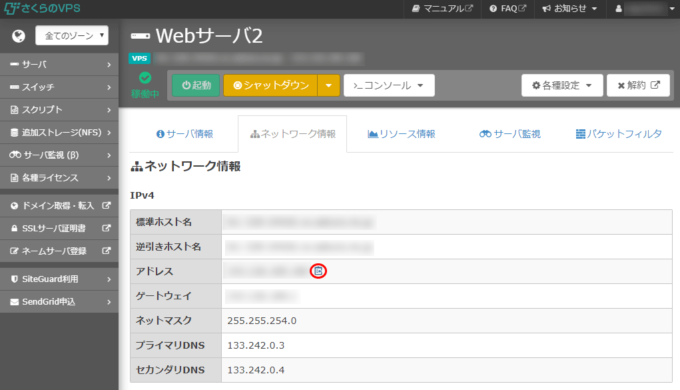Expand the SiteGuard利用 sidebar item
This screenshot has height=390, width=680.
click(x=59, y=279)
